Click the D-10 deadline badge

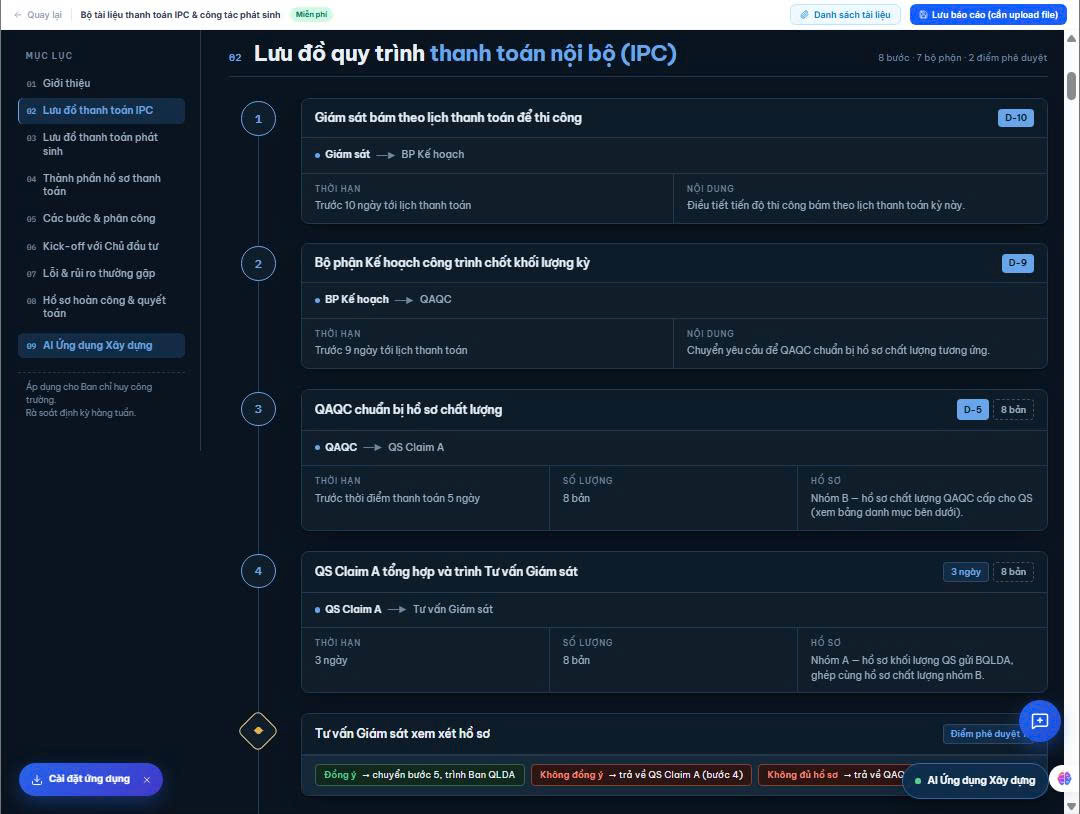click(1016, 118)
